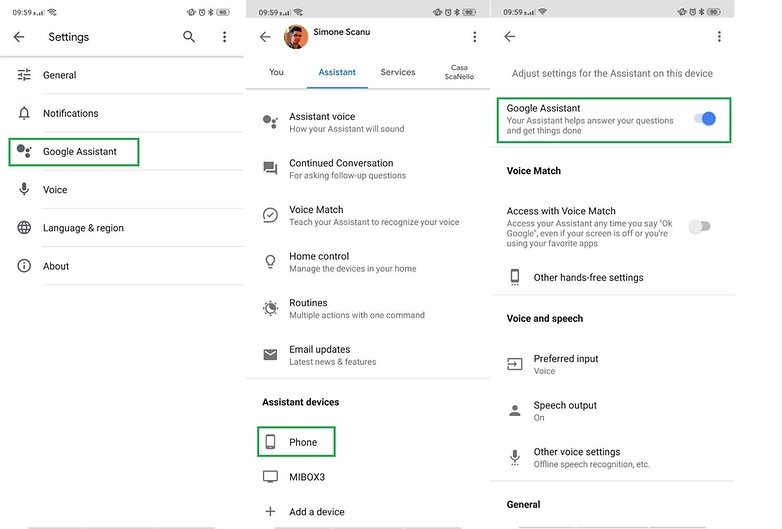Click the Notifications bell icon
The image size is (782, 529).
pos(24,113)
